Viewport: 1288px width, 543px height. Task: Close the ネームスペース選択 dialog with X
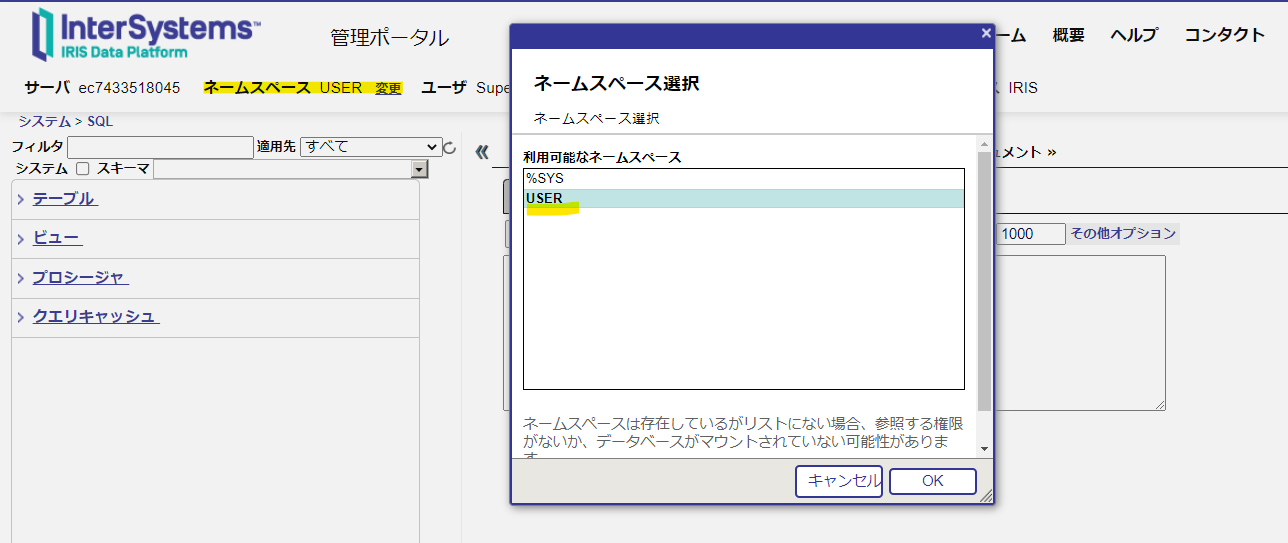point(986,33)
